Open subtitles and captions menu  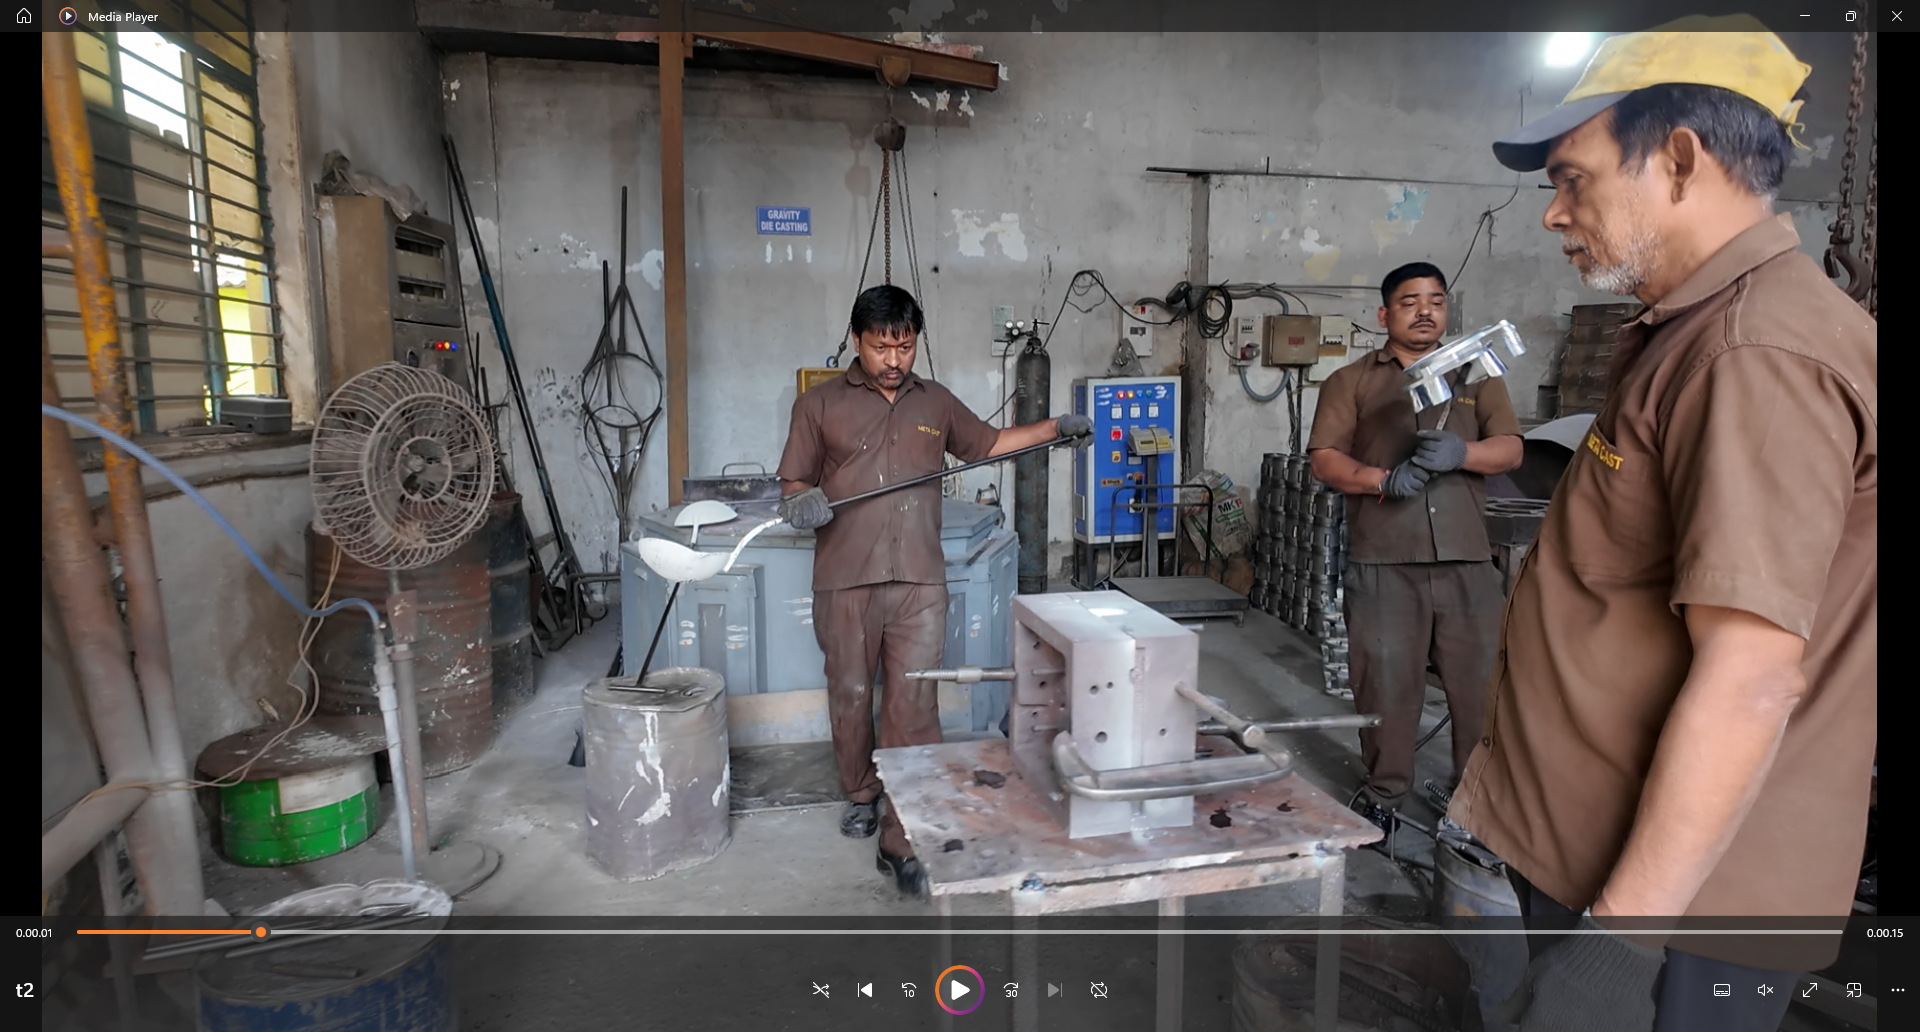click(x=1722, y=990)
